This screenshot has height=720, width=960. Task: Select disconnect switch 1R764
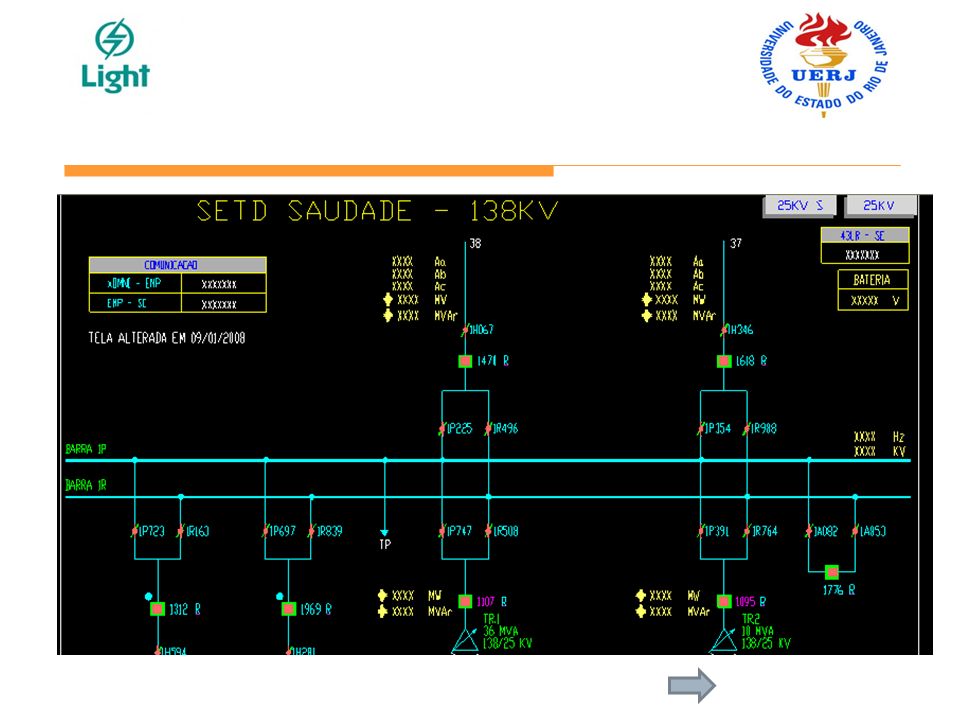pyautogui.click(x=746, y=531)
